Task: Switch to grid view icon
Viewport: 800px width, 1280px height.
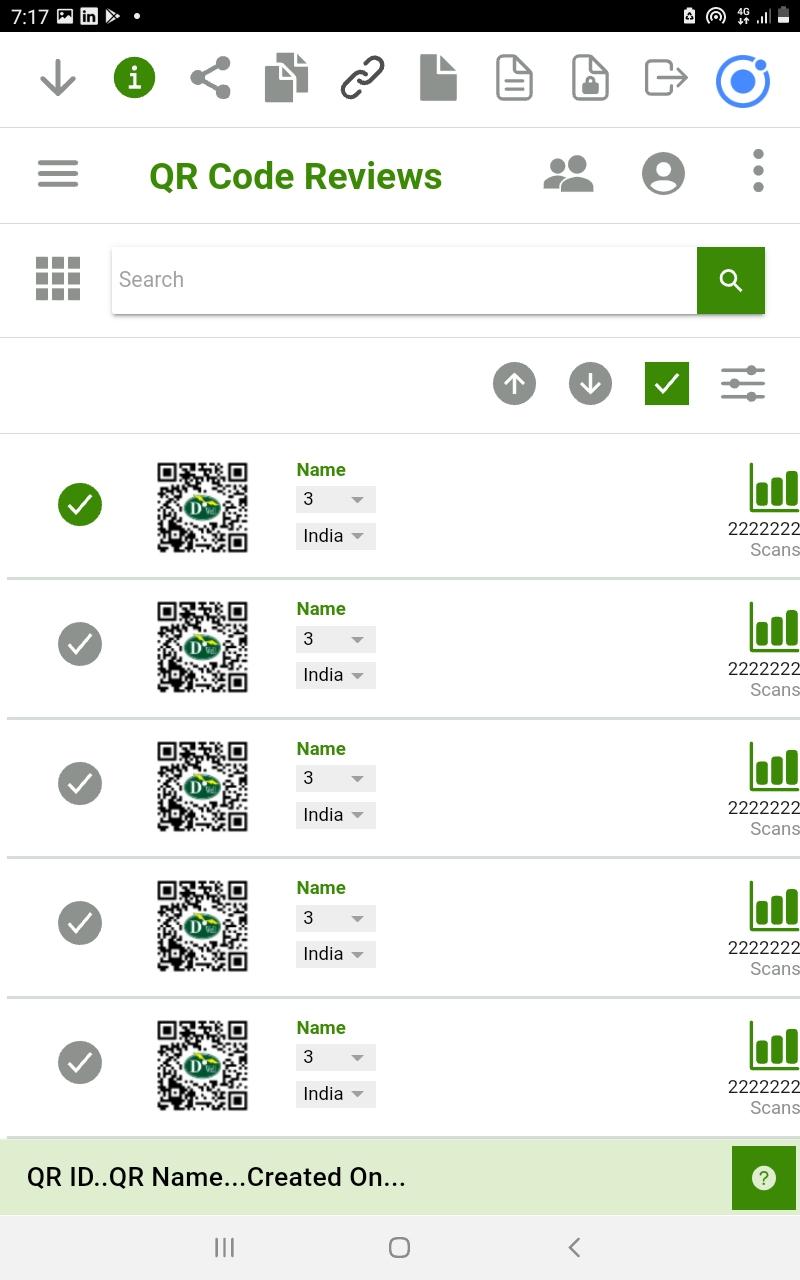Action: coord(58,278)
